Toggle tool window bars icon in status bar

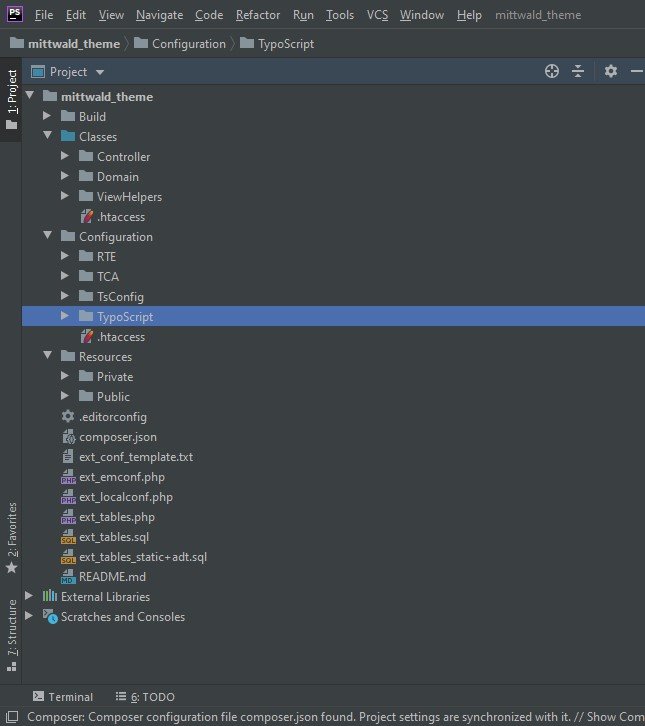click(12, 717)
